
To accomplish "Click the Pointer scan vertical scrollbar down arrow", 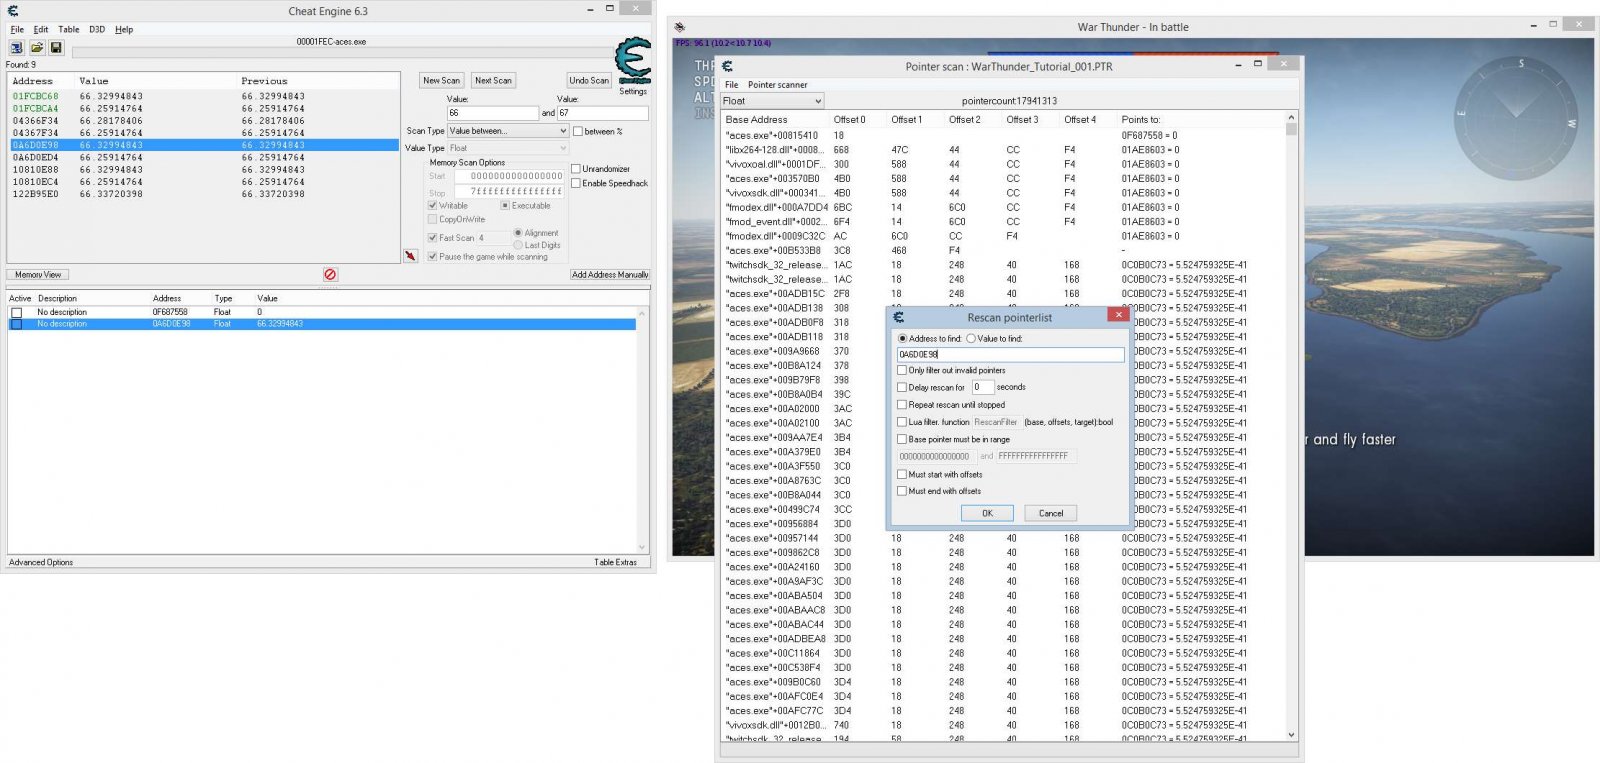I will click(1291, 735).
